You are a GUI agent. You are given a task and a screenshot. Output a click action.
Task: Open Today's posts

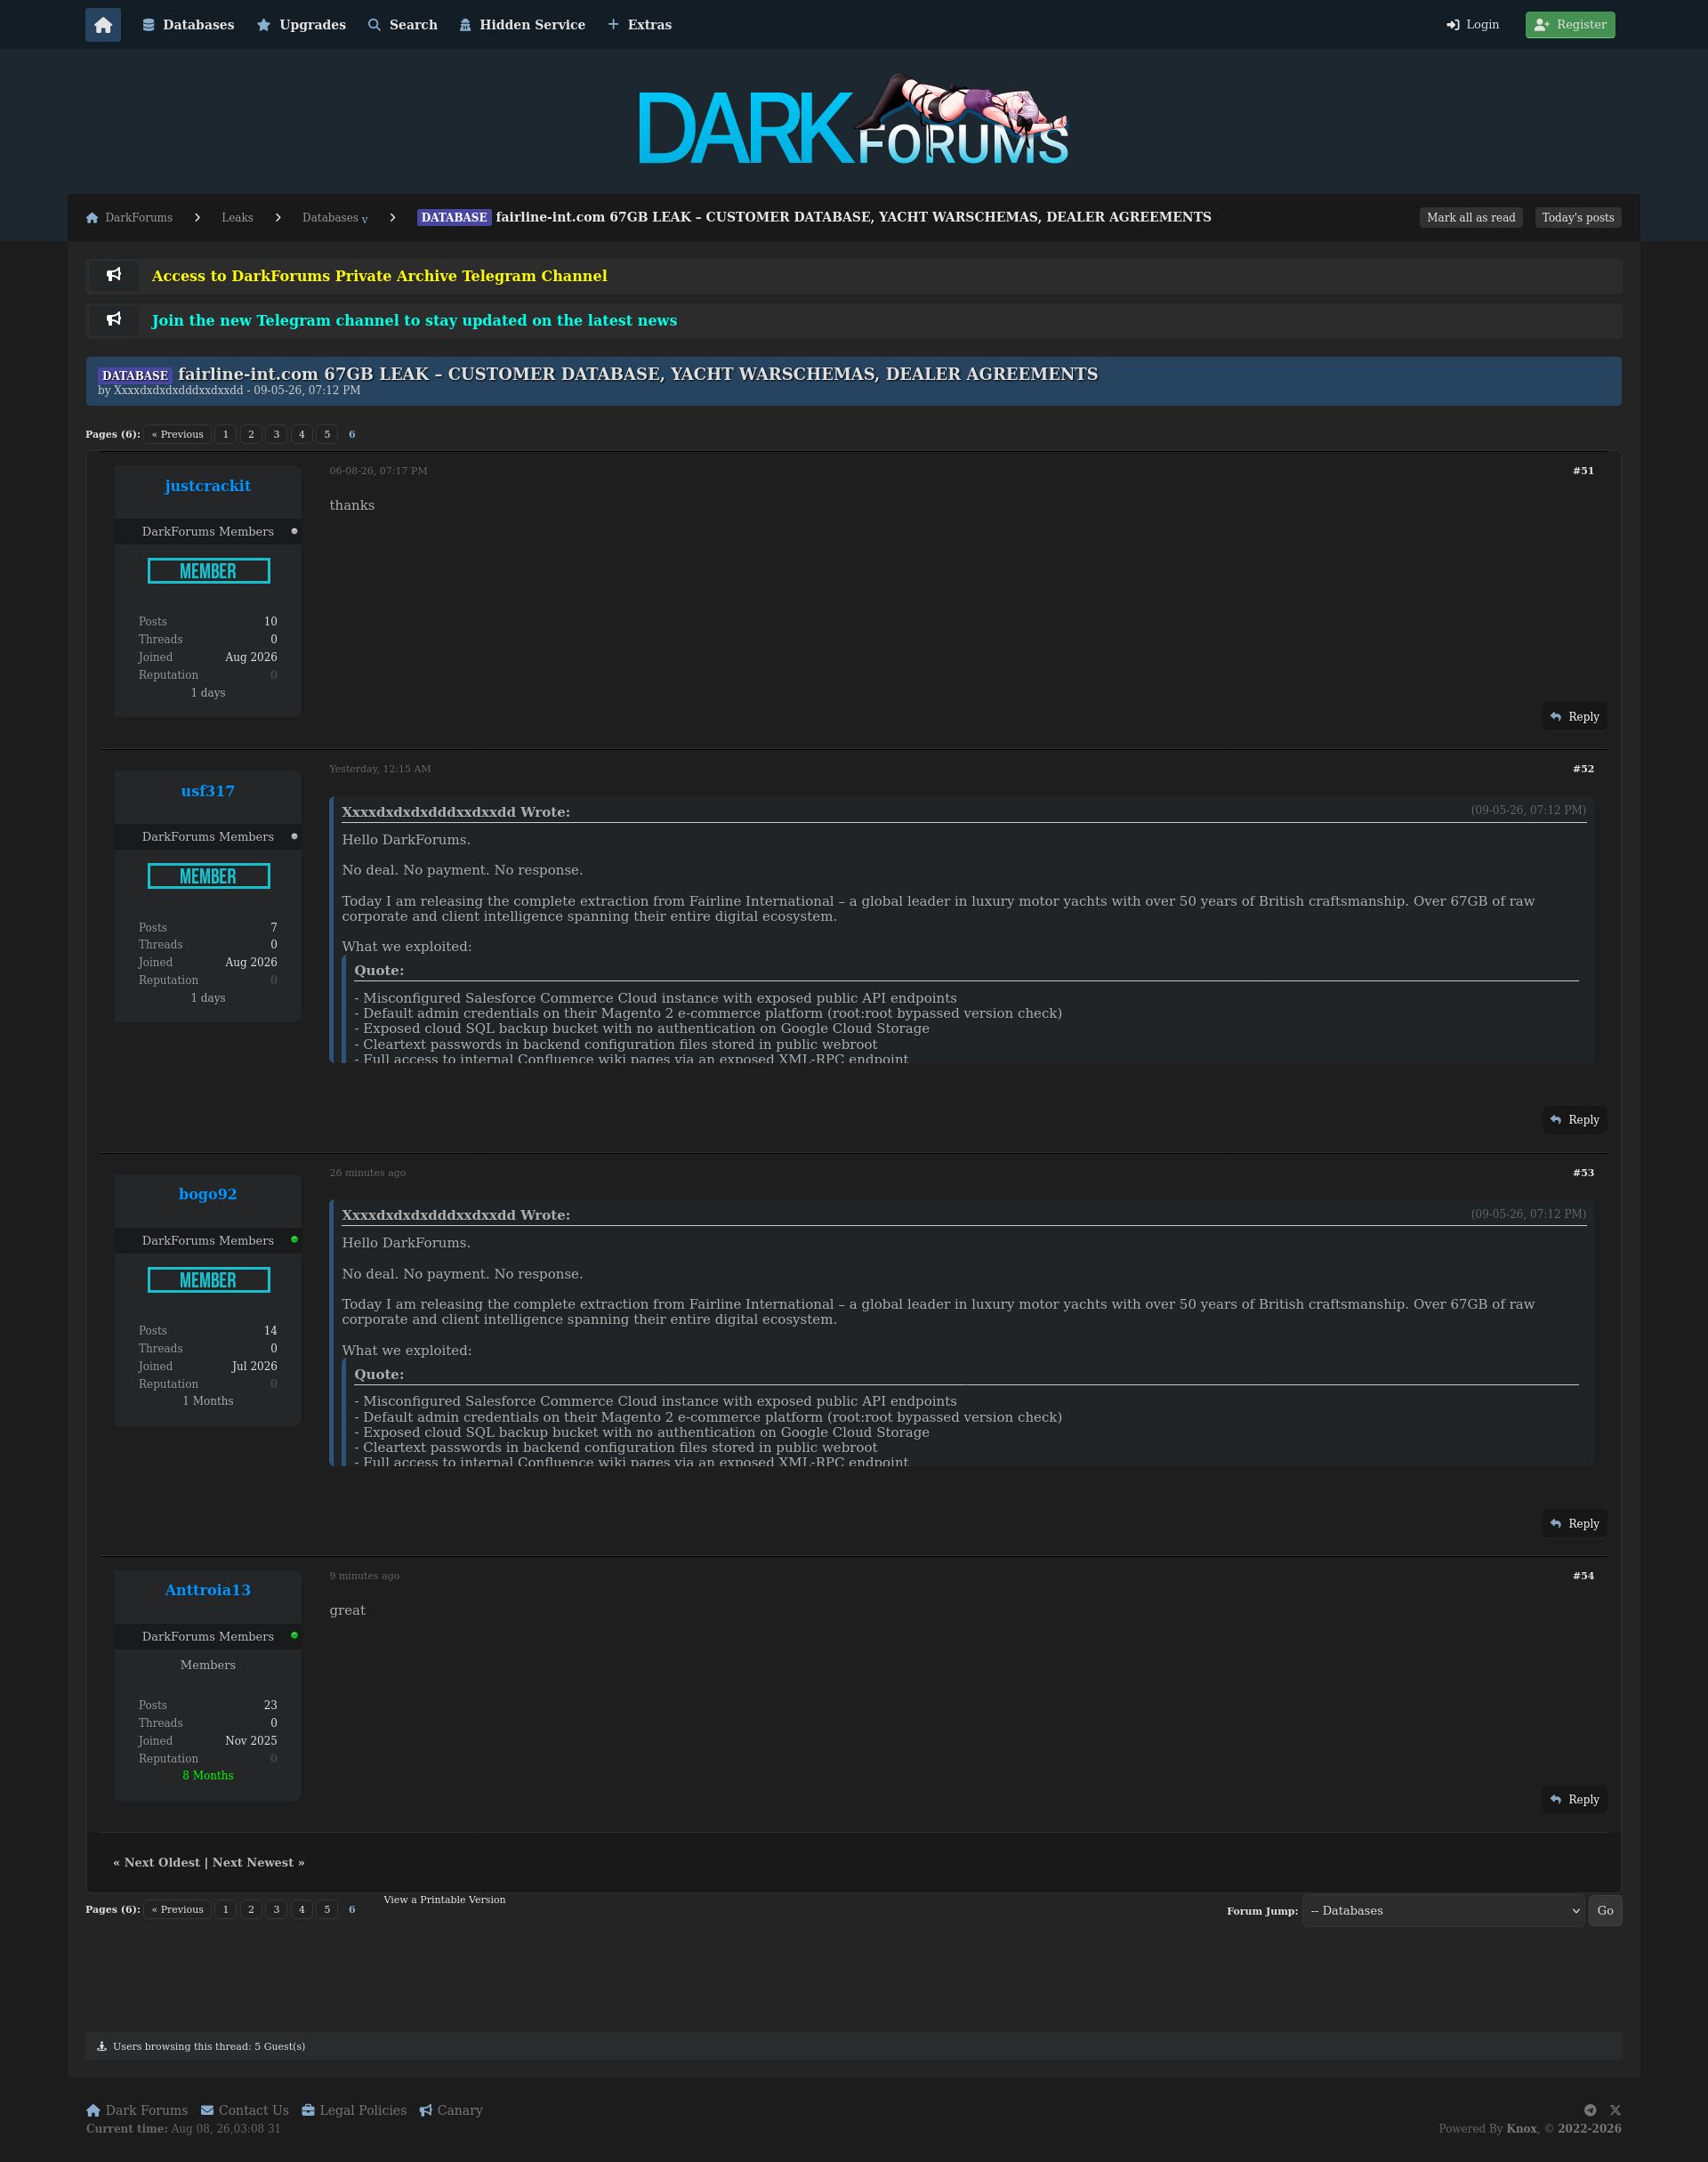click(1578, 218)
